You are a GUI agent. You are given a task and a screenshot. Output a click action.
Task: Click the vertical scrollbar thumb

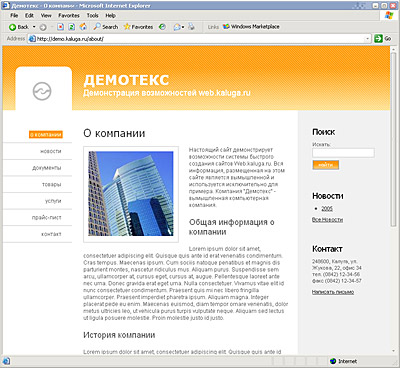tap(394, 139)
